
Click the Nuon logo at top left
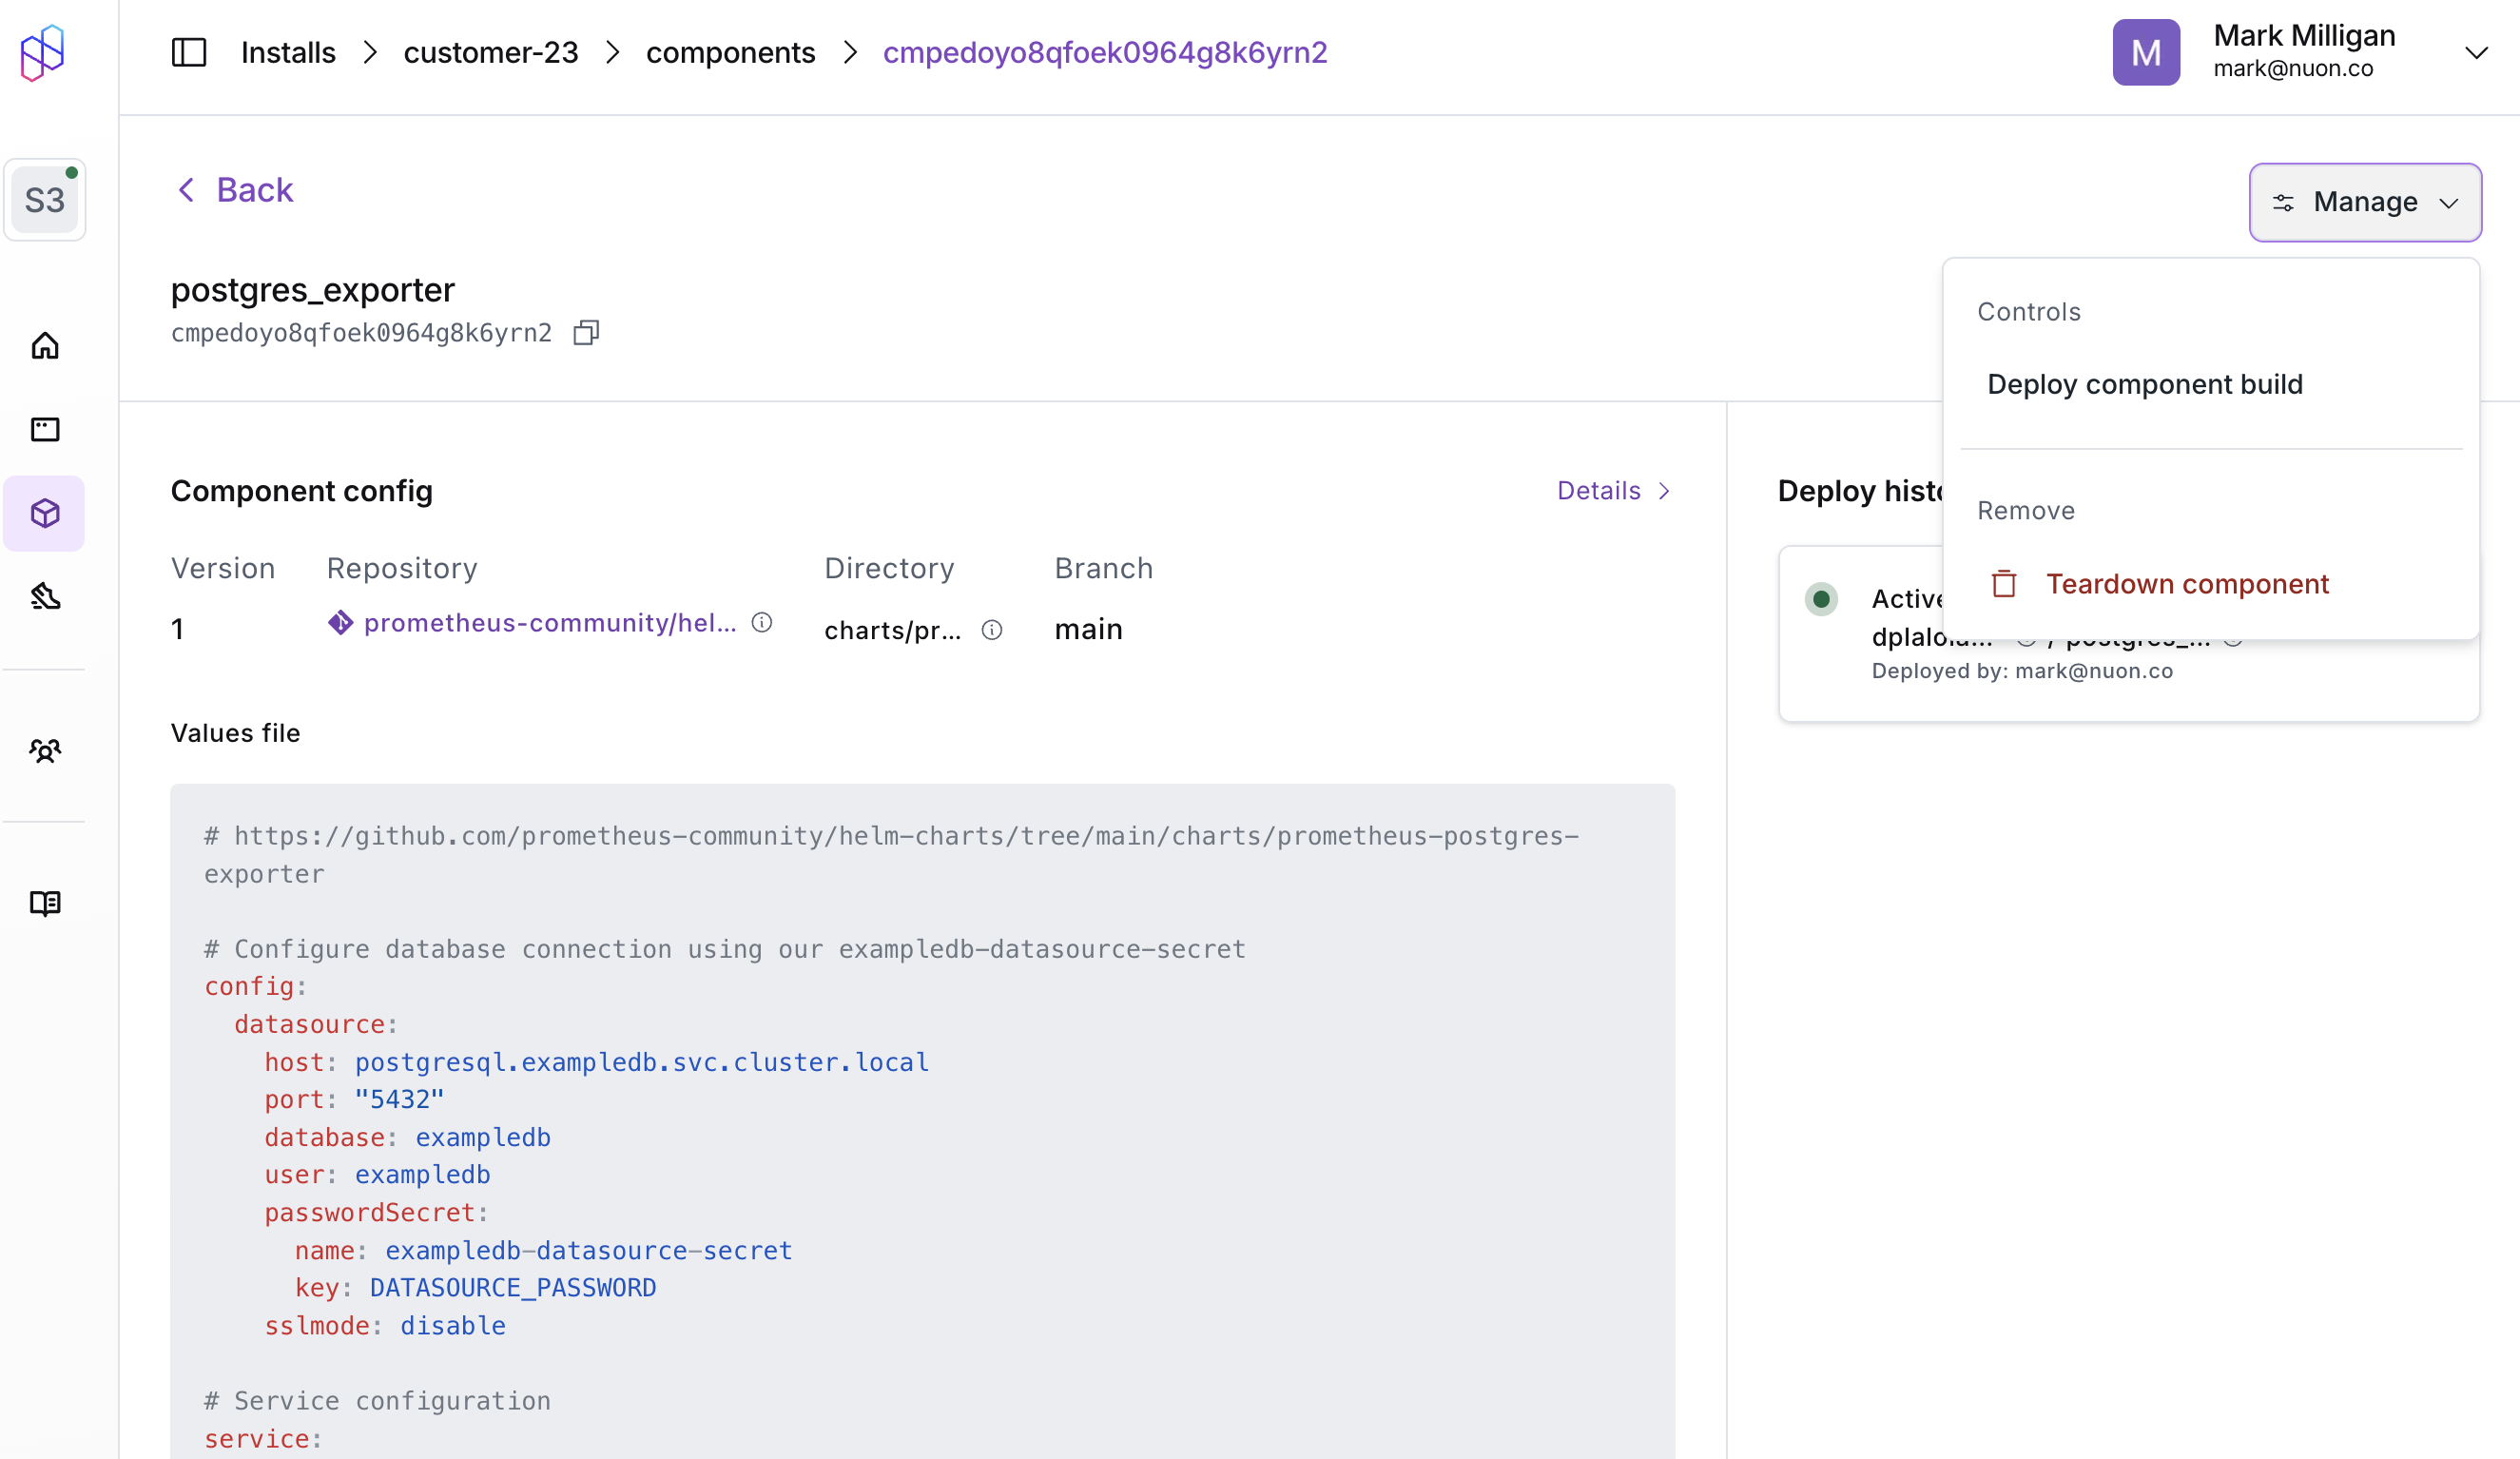click(x=43, y=52)
